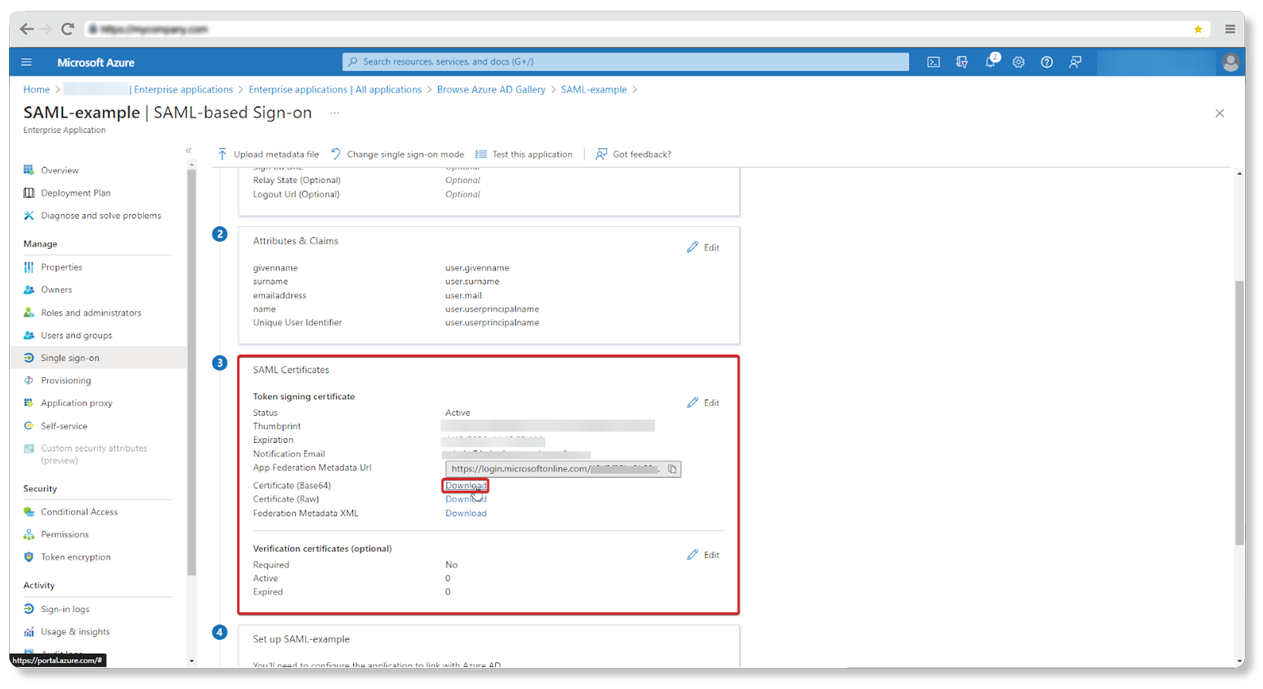This screenshot has width=1263, height=689.
Task: Click Got feedback?
Action: 633,154
